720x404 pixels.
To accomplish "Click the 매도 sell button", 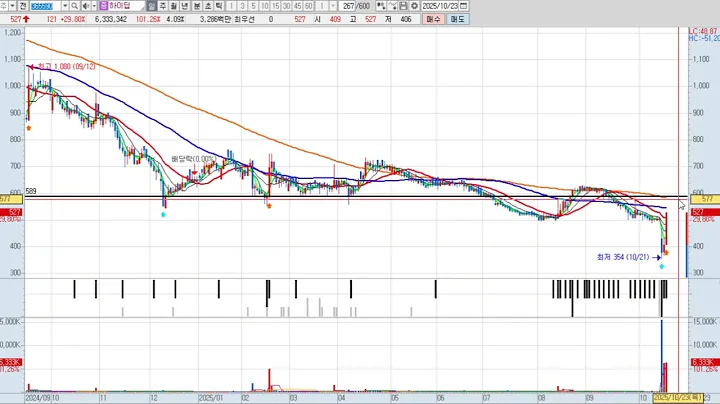I will (457, 19).
